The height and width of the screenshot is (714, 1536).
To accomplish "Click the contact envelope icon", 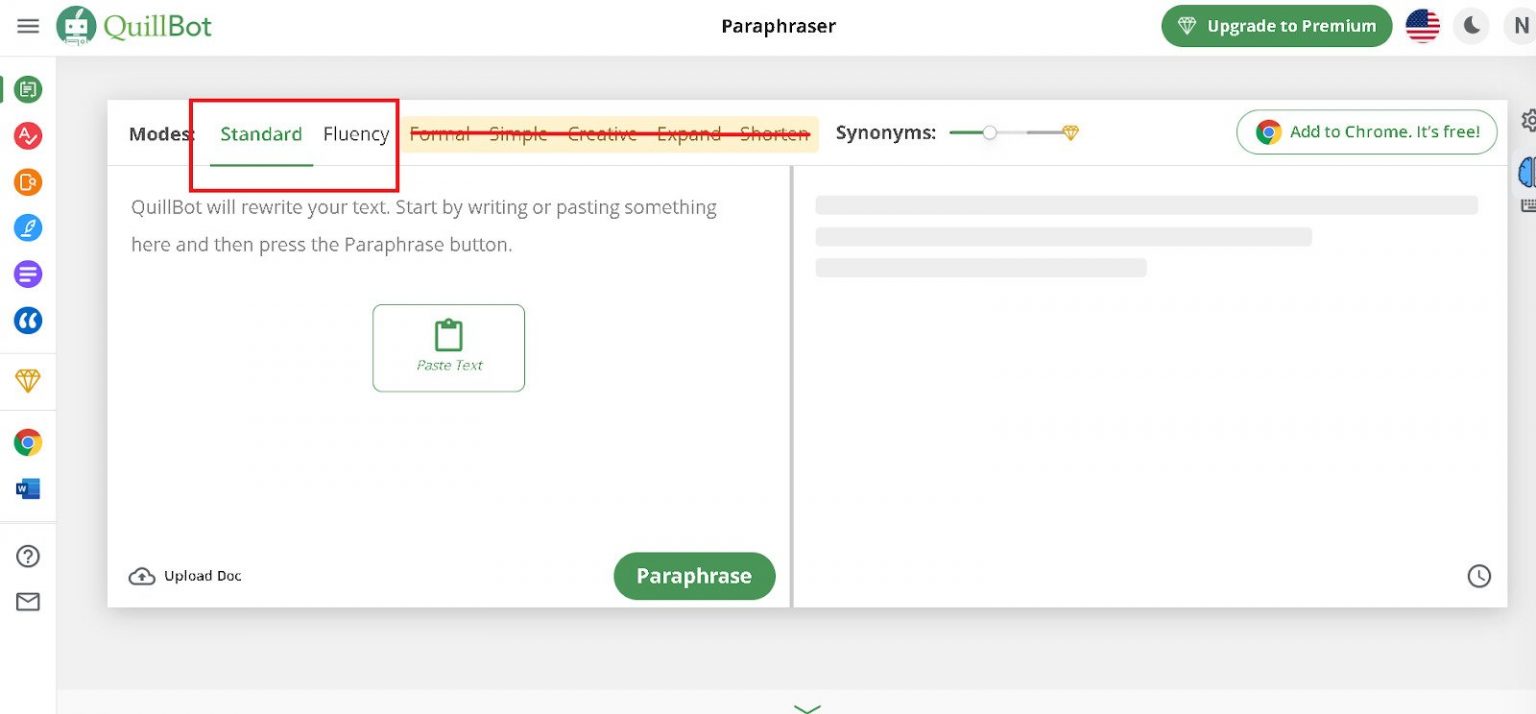I will (x=27, y=601).
